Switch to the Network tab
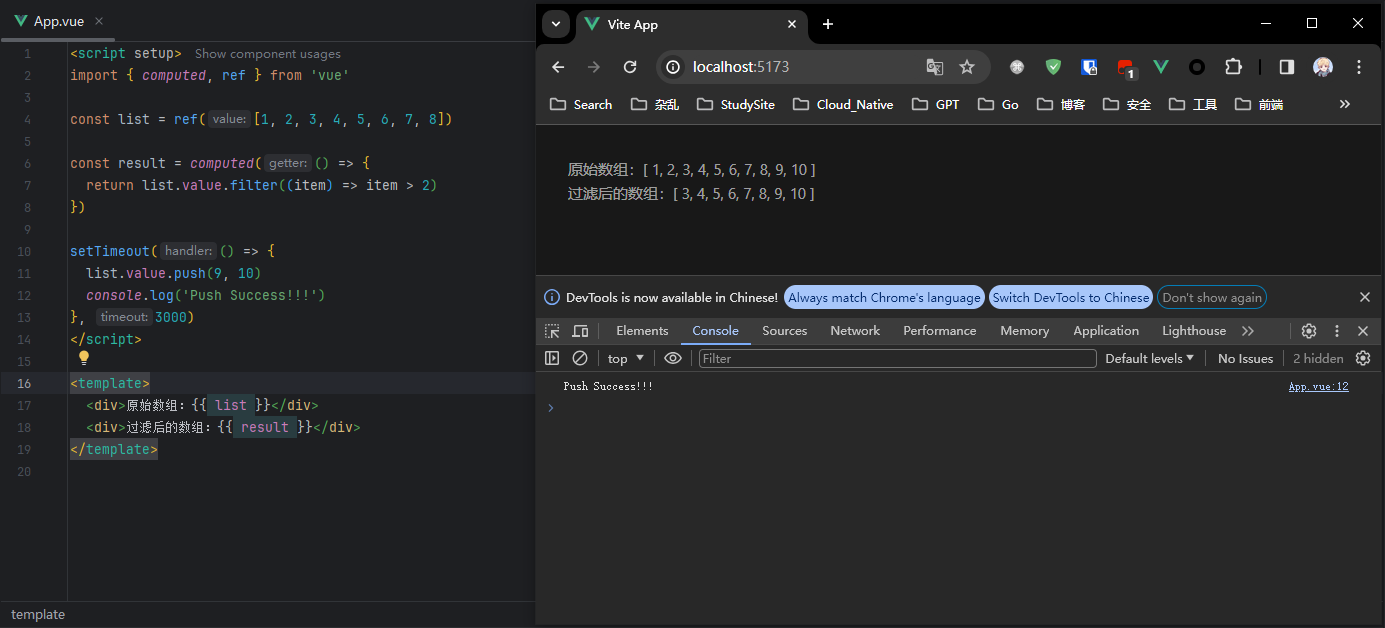This screenshot has width=1385, height=628. click(x=855, y=331)
